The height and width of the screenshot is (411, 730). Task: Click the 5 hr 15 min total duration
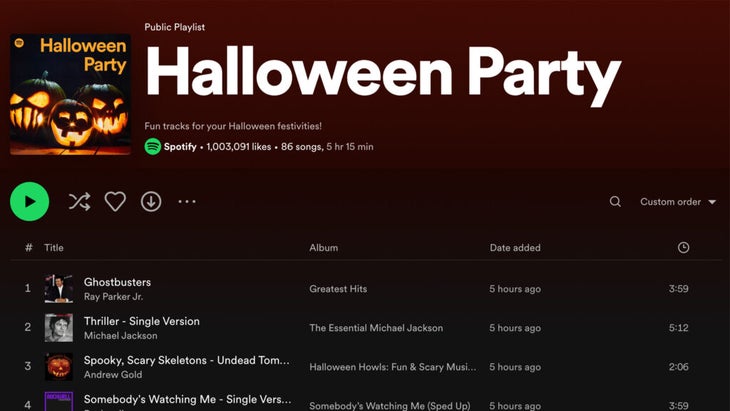350,147
